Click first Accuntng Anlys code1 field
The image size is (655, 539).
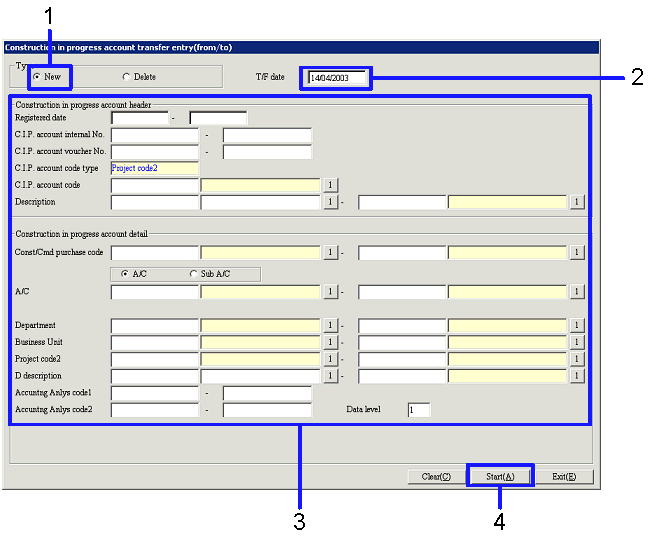point(155,393)
